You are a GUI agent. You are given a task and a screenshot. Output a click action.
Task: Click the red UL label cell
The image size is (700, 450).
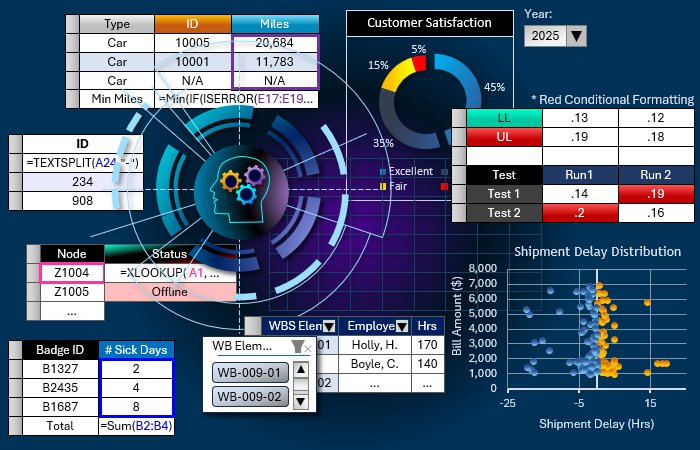[504, 137]
